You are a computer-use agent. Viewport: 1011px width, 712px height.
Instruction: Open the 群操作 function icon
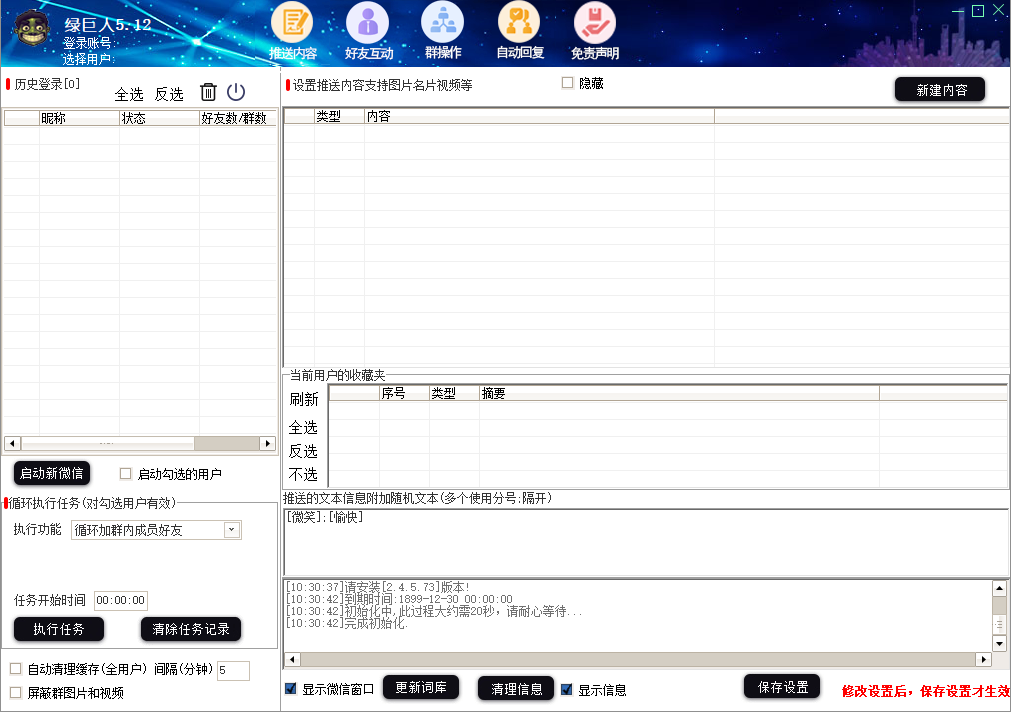[x=442, y=22]
